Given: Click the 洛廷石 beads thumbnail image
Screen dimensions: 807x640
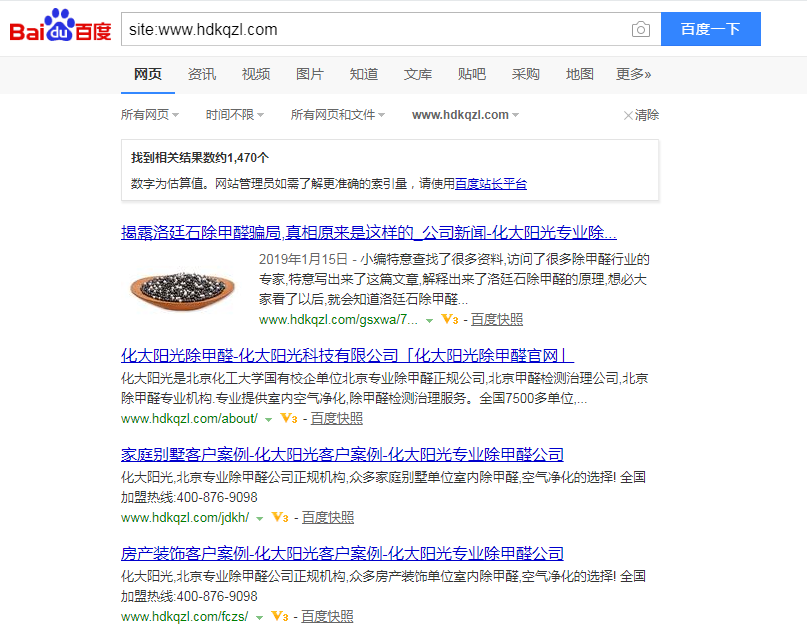Looking at the screenshot, I should (x=184, y=286).
